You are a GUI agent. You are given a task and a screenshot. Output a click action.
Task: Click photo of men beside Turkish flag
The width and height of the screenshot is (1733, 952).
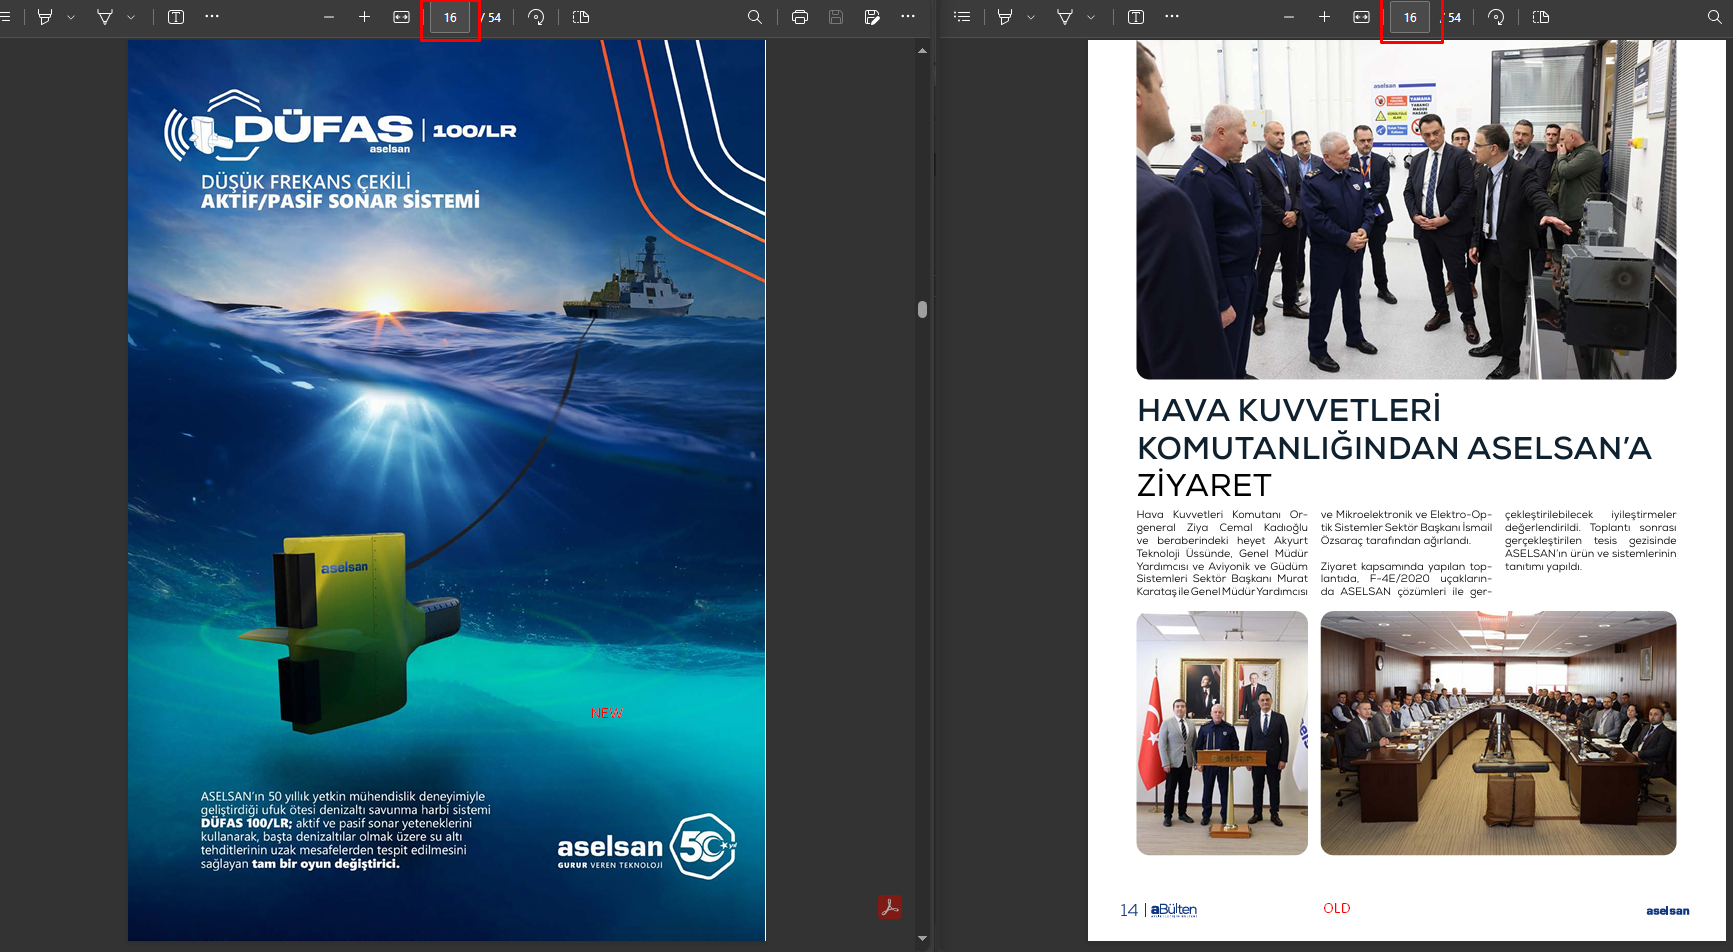click(1222, 733)
